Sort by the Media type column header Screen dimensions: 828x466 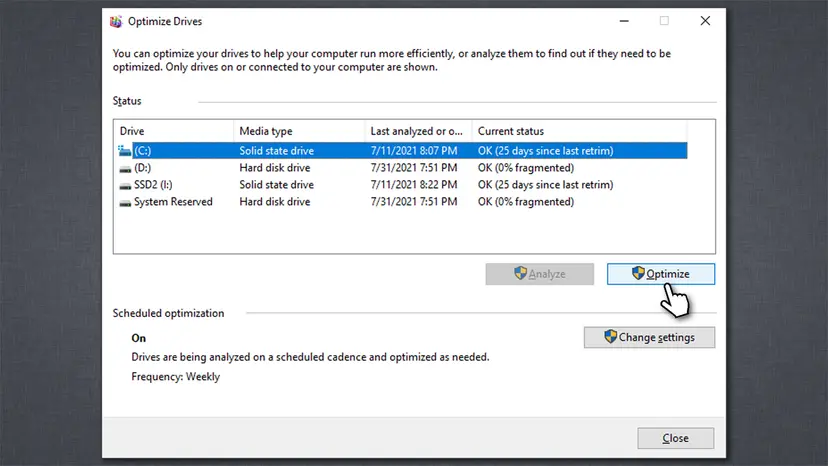(x=299, y=131)
